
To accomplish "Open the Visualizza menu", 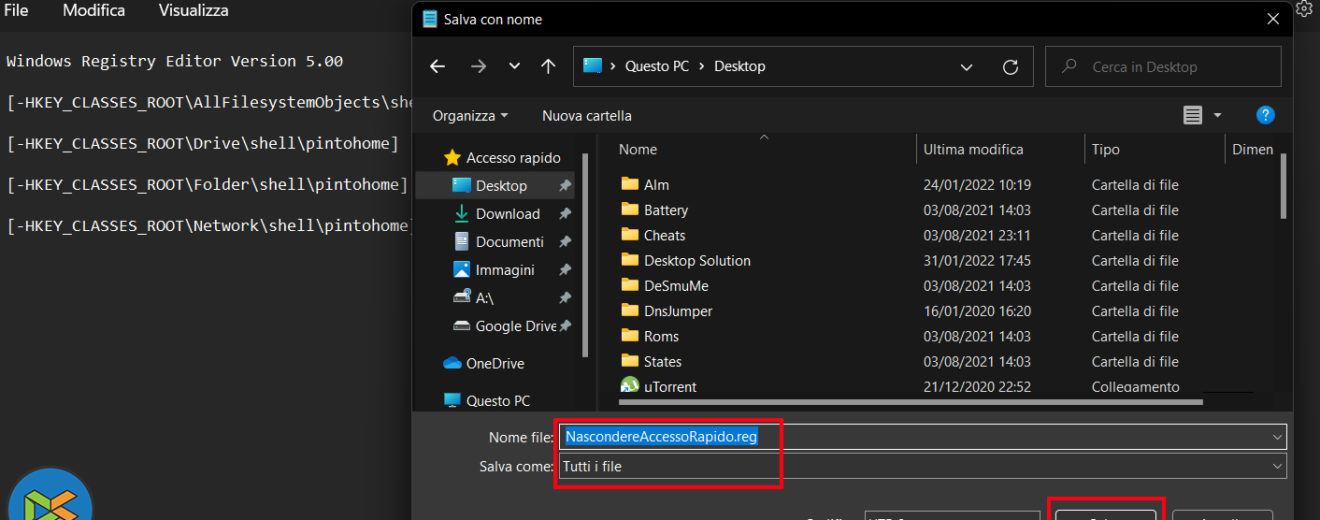I will pyautogui.click(x=193, y=11).
